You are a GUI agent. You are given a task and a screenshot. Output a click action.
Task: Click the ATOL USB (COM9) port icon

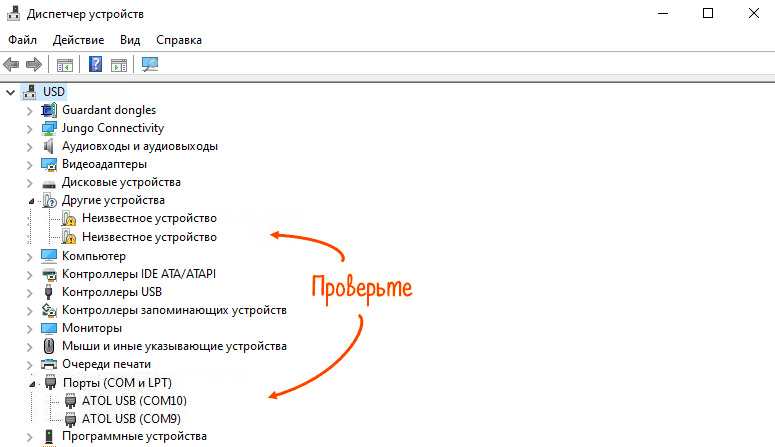(70, 419)
